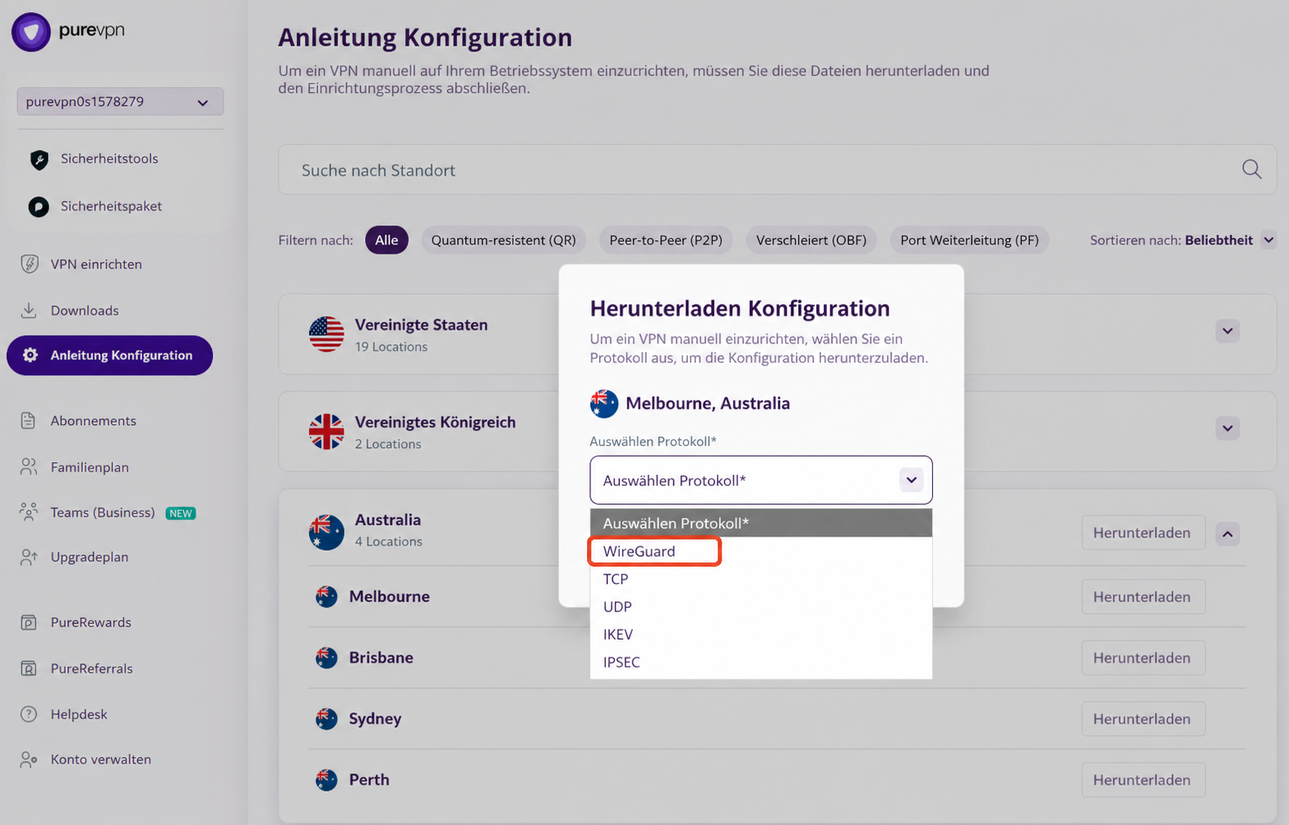Collapse the Australia locations list
The image size is (1289, 825).
point(1228,534)
